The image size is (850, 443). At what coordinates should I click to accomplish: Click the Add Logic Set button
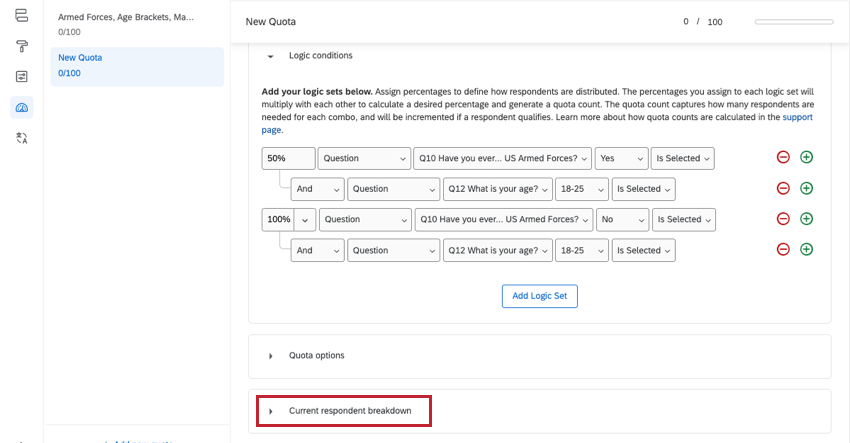point(539,296)
